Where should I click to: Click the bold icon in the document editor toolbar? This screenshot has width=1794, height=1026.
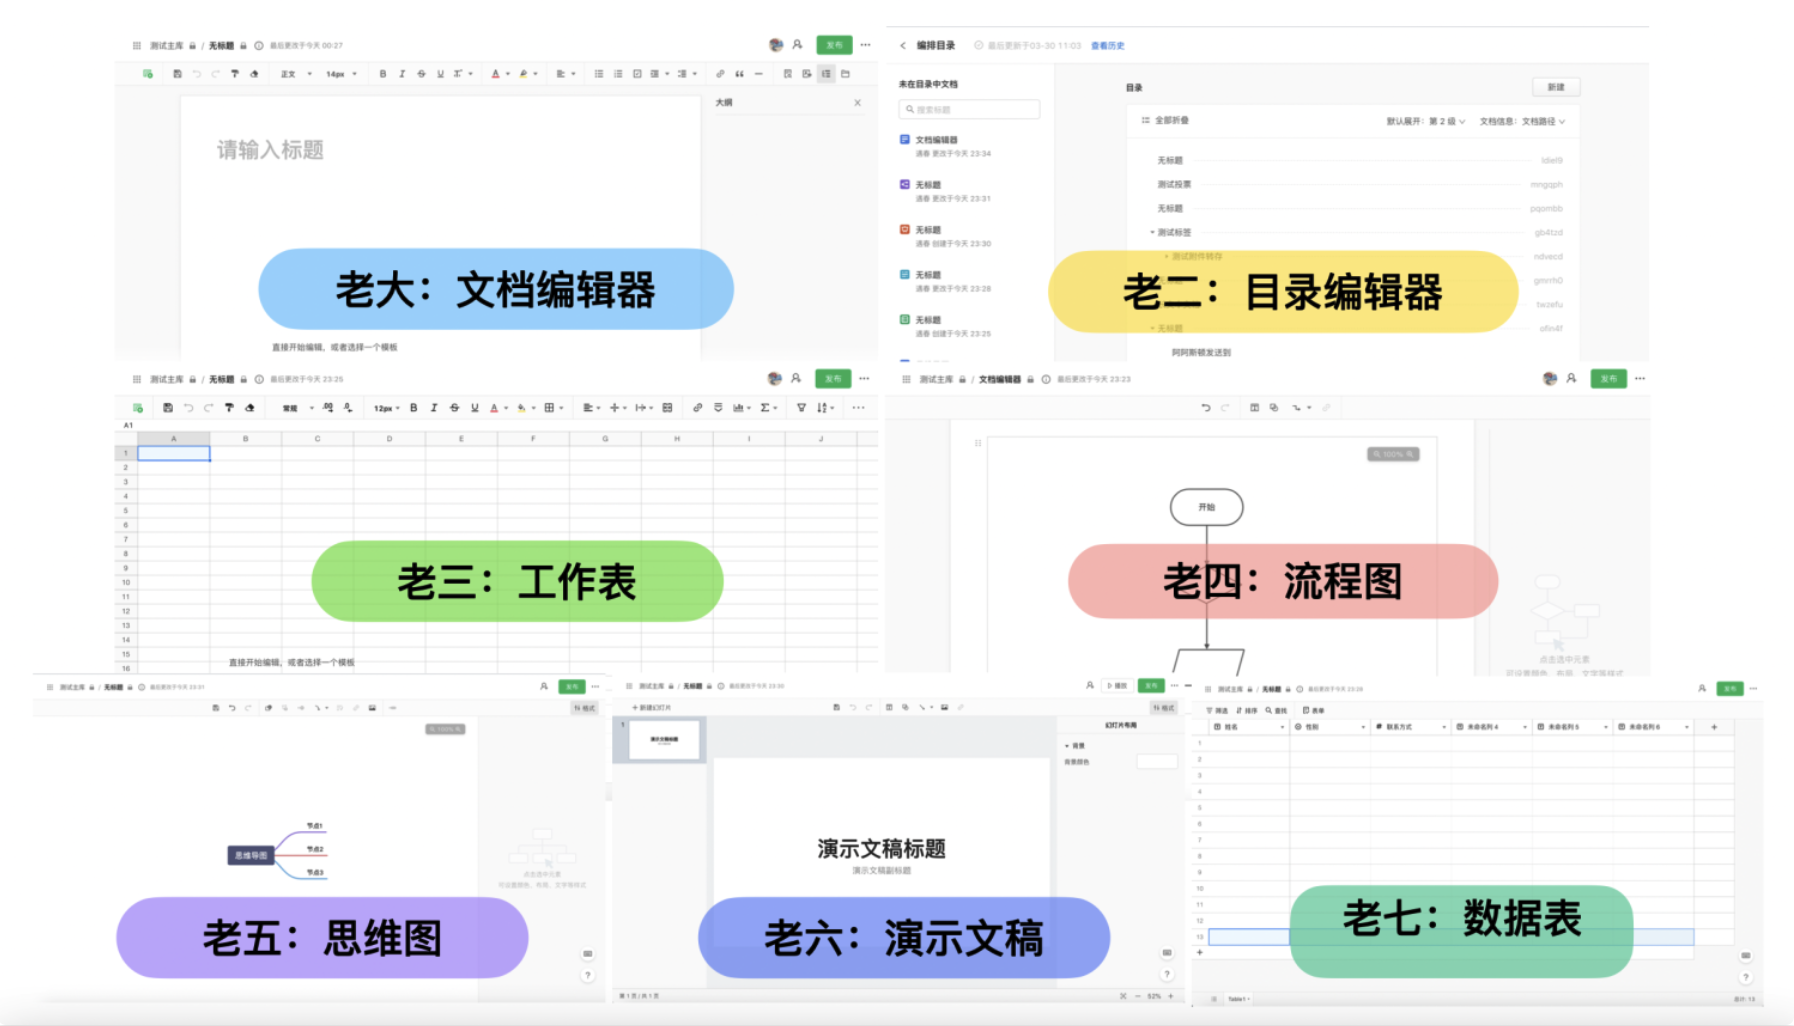382,74
